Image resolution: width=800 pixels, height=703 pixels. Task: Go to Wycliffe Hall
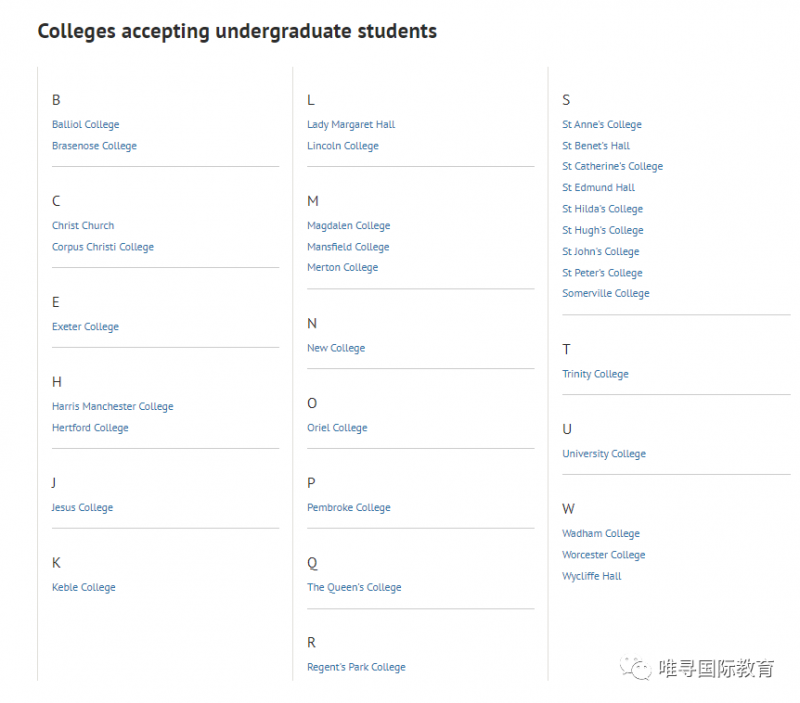click(x=592, y=576)
